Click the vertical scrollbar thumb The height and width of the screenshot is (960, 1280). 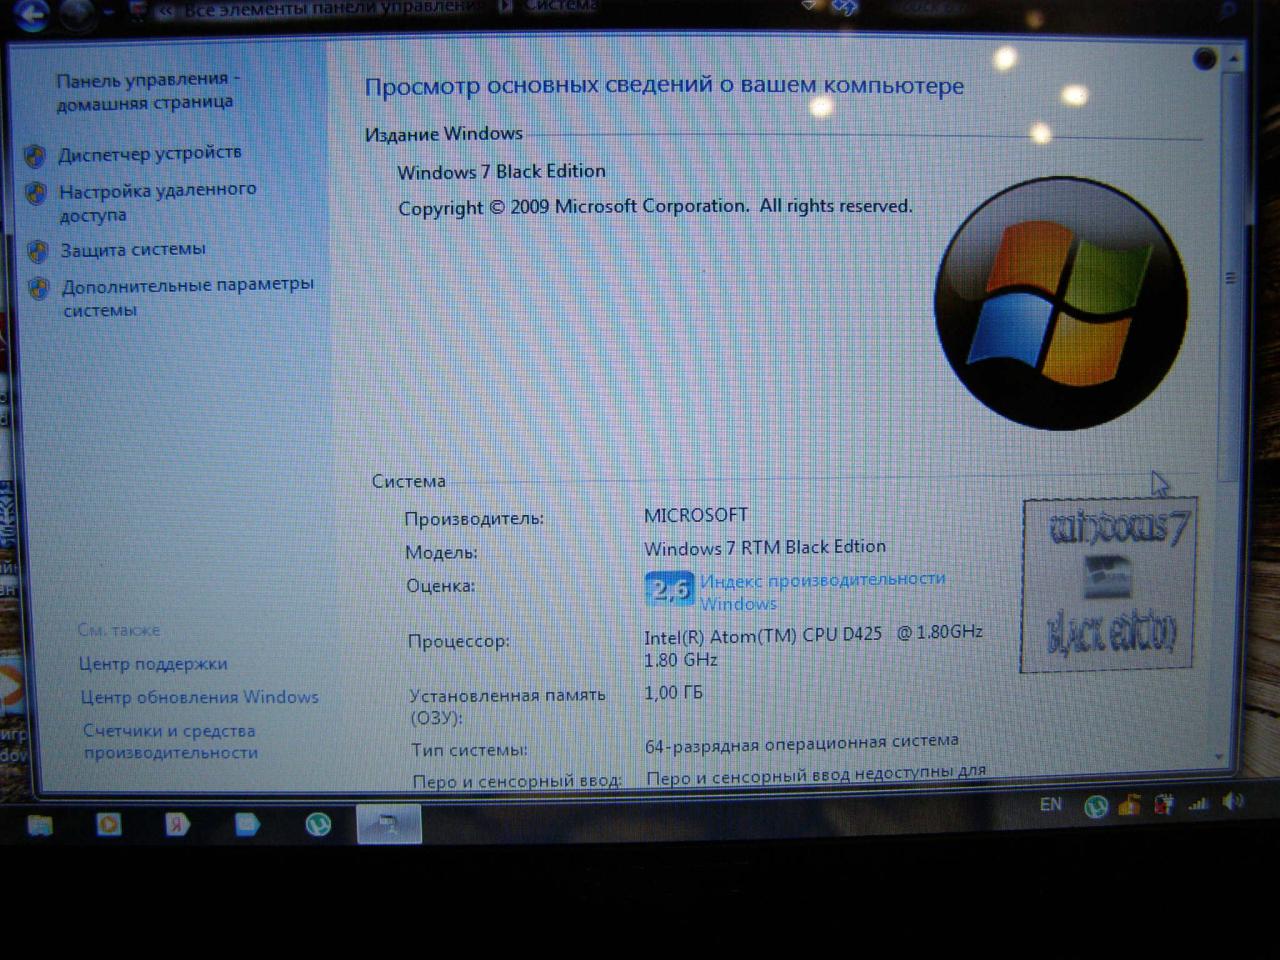1231,278
